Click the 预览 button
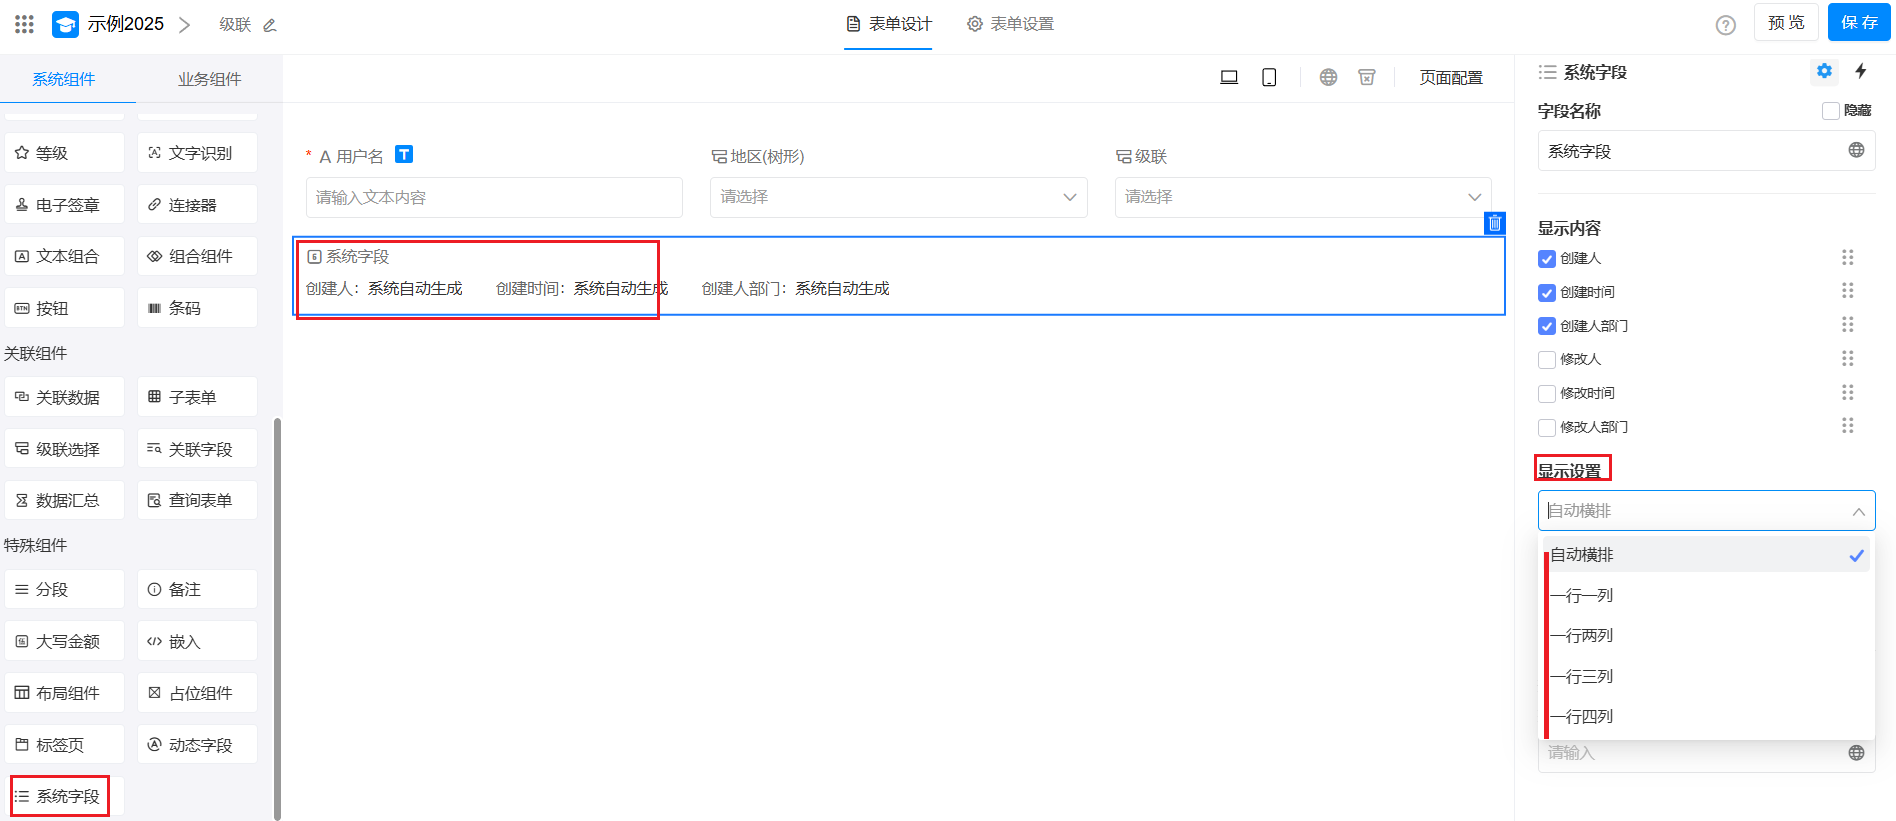This screenshot has width=1896, height=821. 1785,23
